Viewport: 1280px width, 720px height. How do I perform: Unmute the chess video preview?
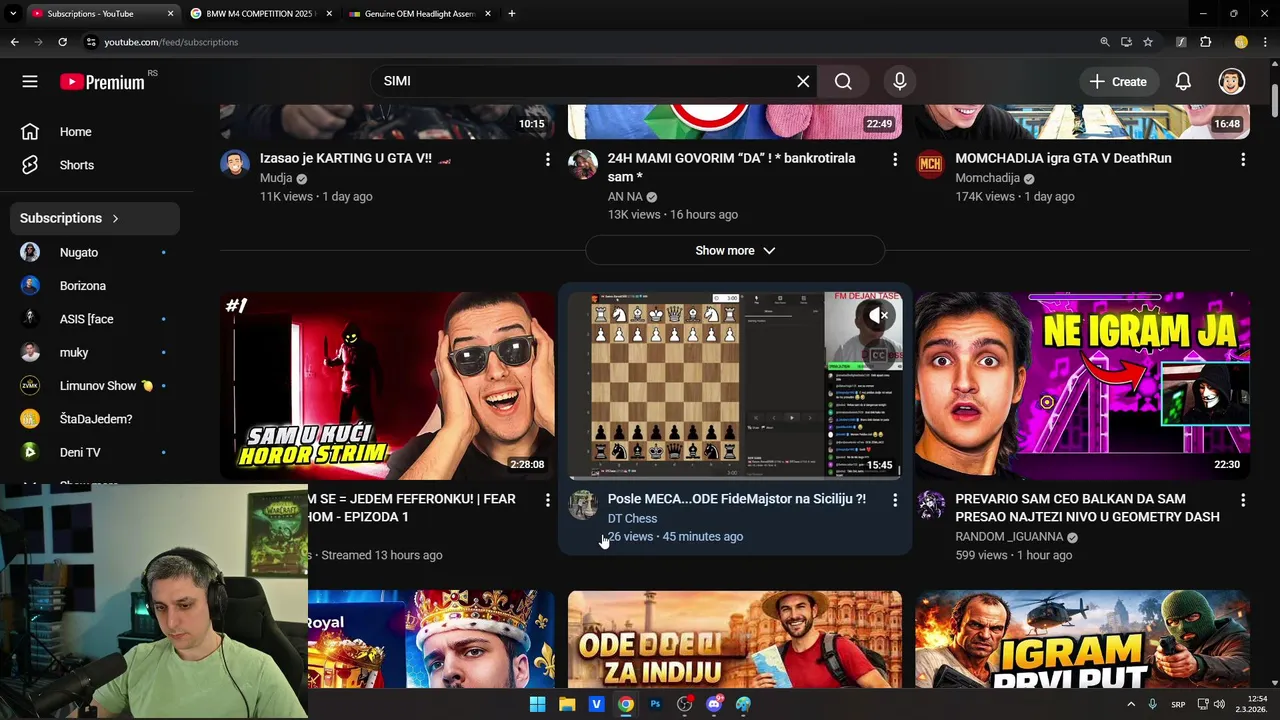pyautogui.click(x=878, y=316)
